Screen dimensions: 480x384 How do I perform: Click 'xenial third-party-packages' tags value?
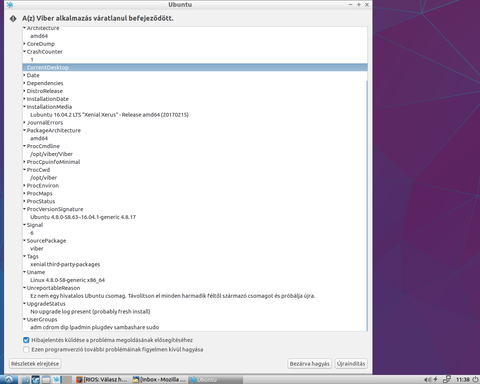[x=65, y=264]
